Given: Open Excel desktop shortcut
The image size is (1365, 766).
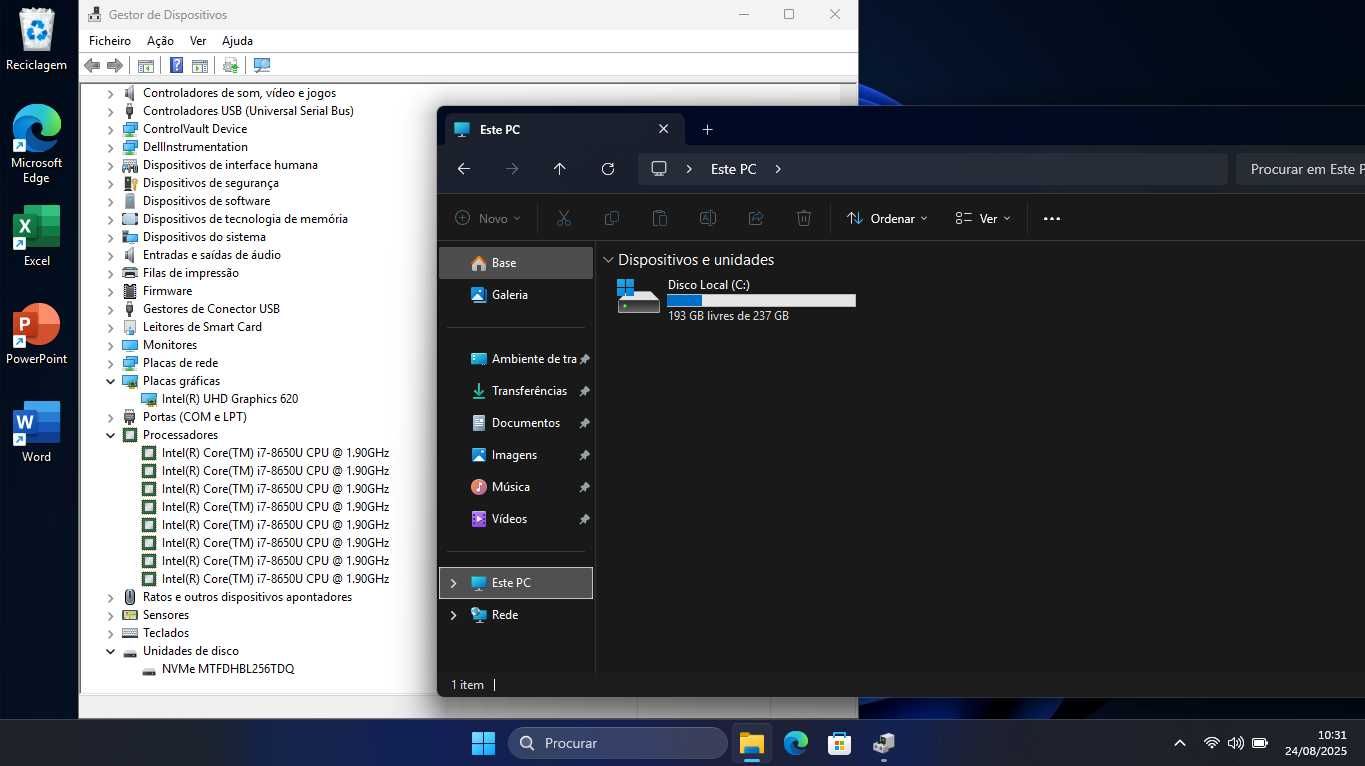Looking at the screenshot, I should [37, 237].
